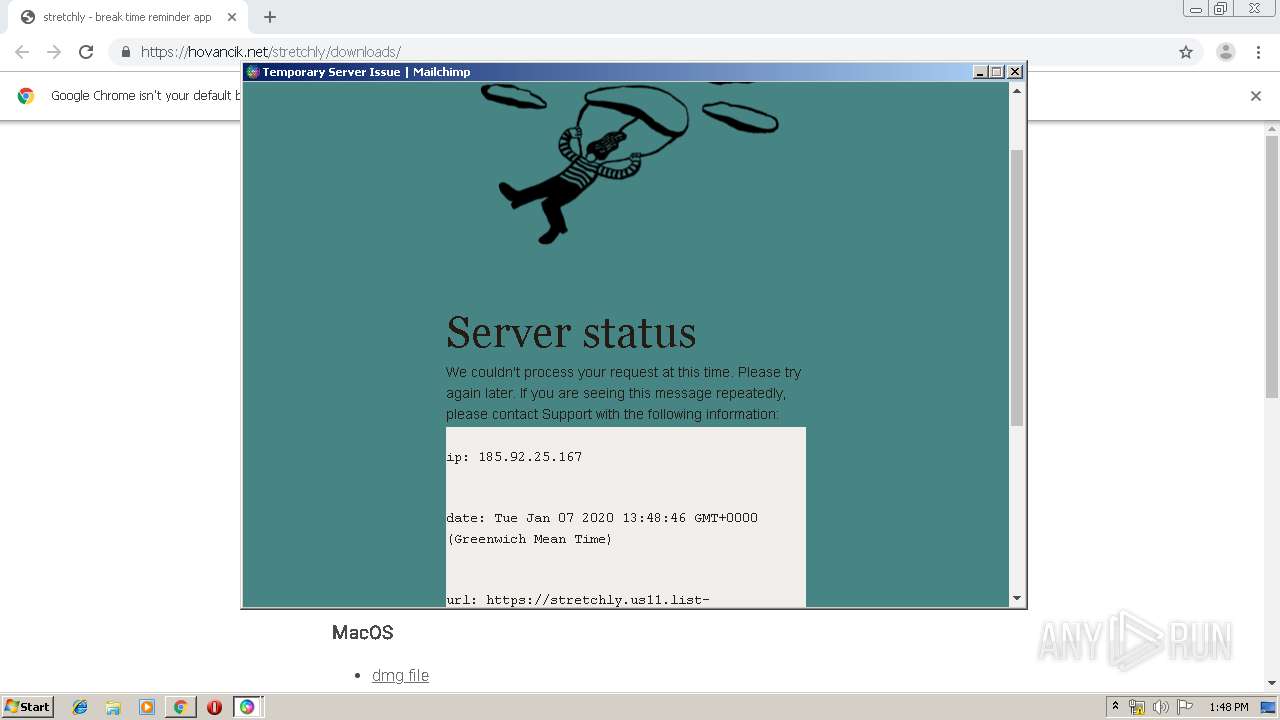Click the main page scrollbar thumb
Viewport: 1280px width, 720px height.
click(x=1272, y=265)
